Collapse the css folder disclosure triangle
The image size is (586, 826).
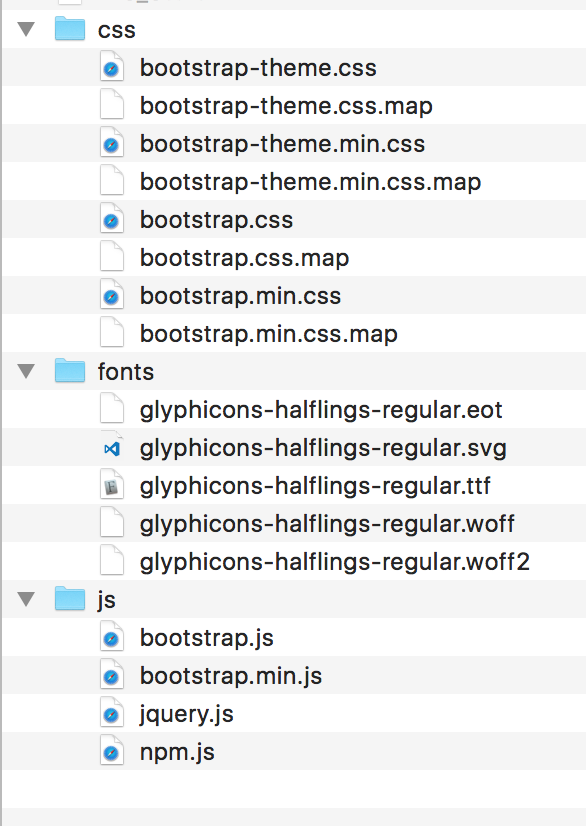pyautogui.click(x=26, y=29)
